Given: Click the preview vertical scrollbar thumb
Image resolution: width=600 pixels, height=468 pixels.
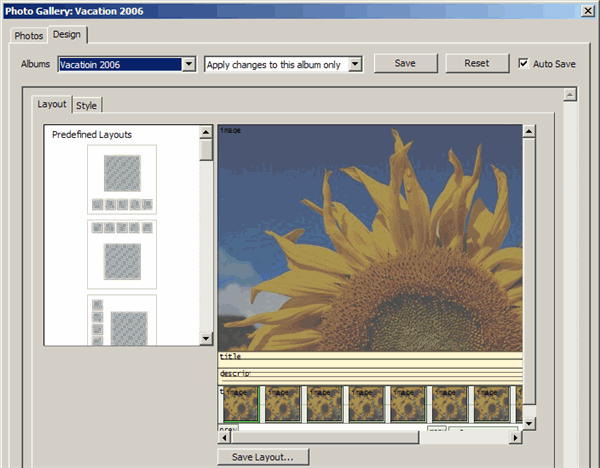Looking at the screenshot, I should click(529, 271).
